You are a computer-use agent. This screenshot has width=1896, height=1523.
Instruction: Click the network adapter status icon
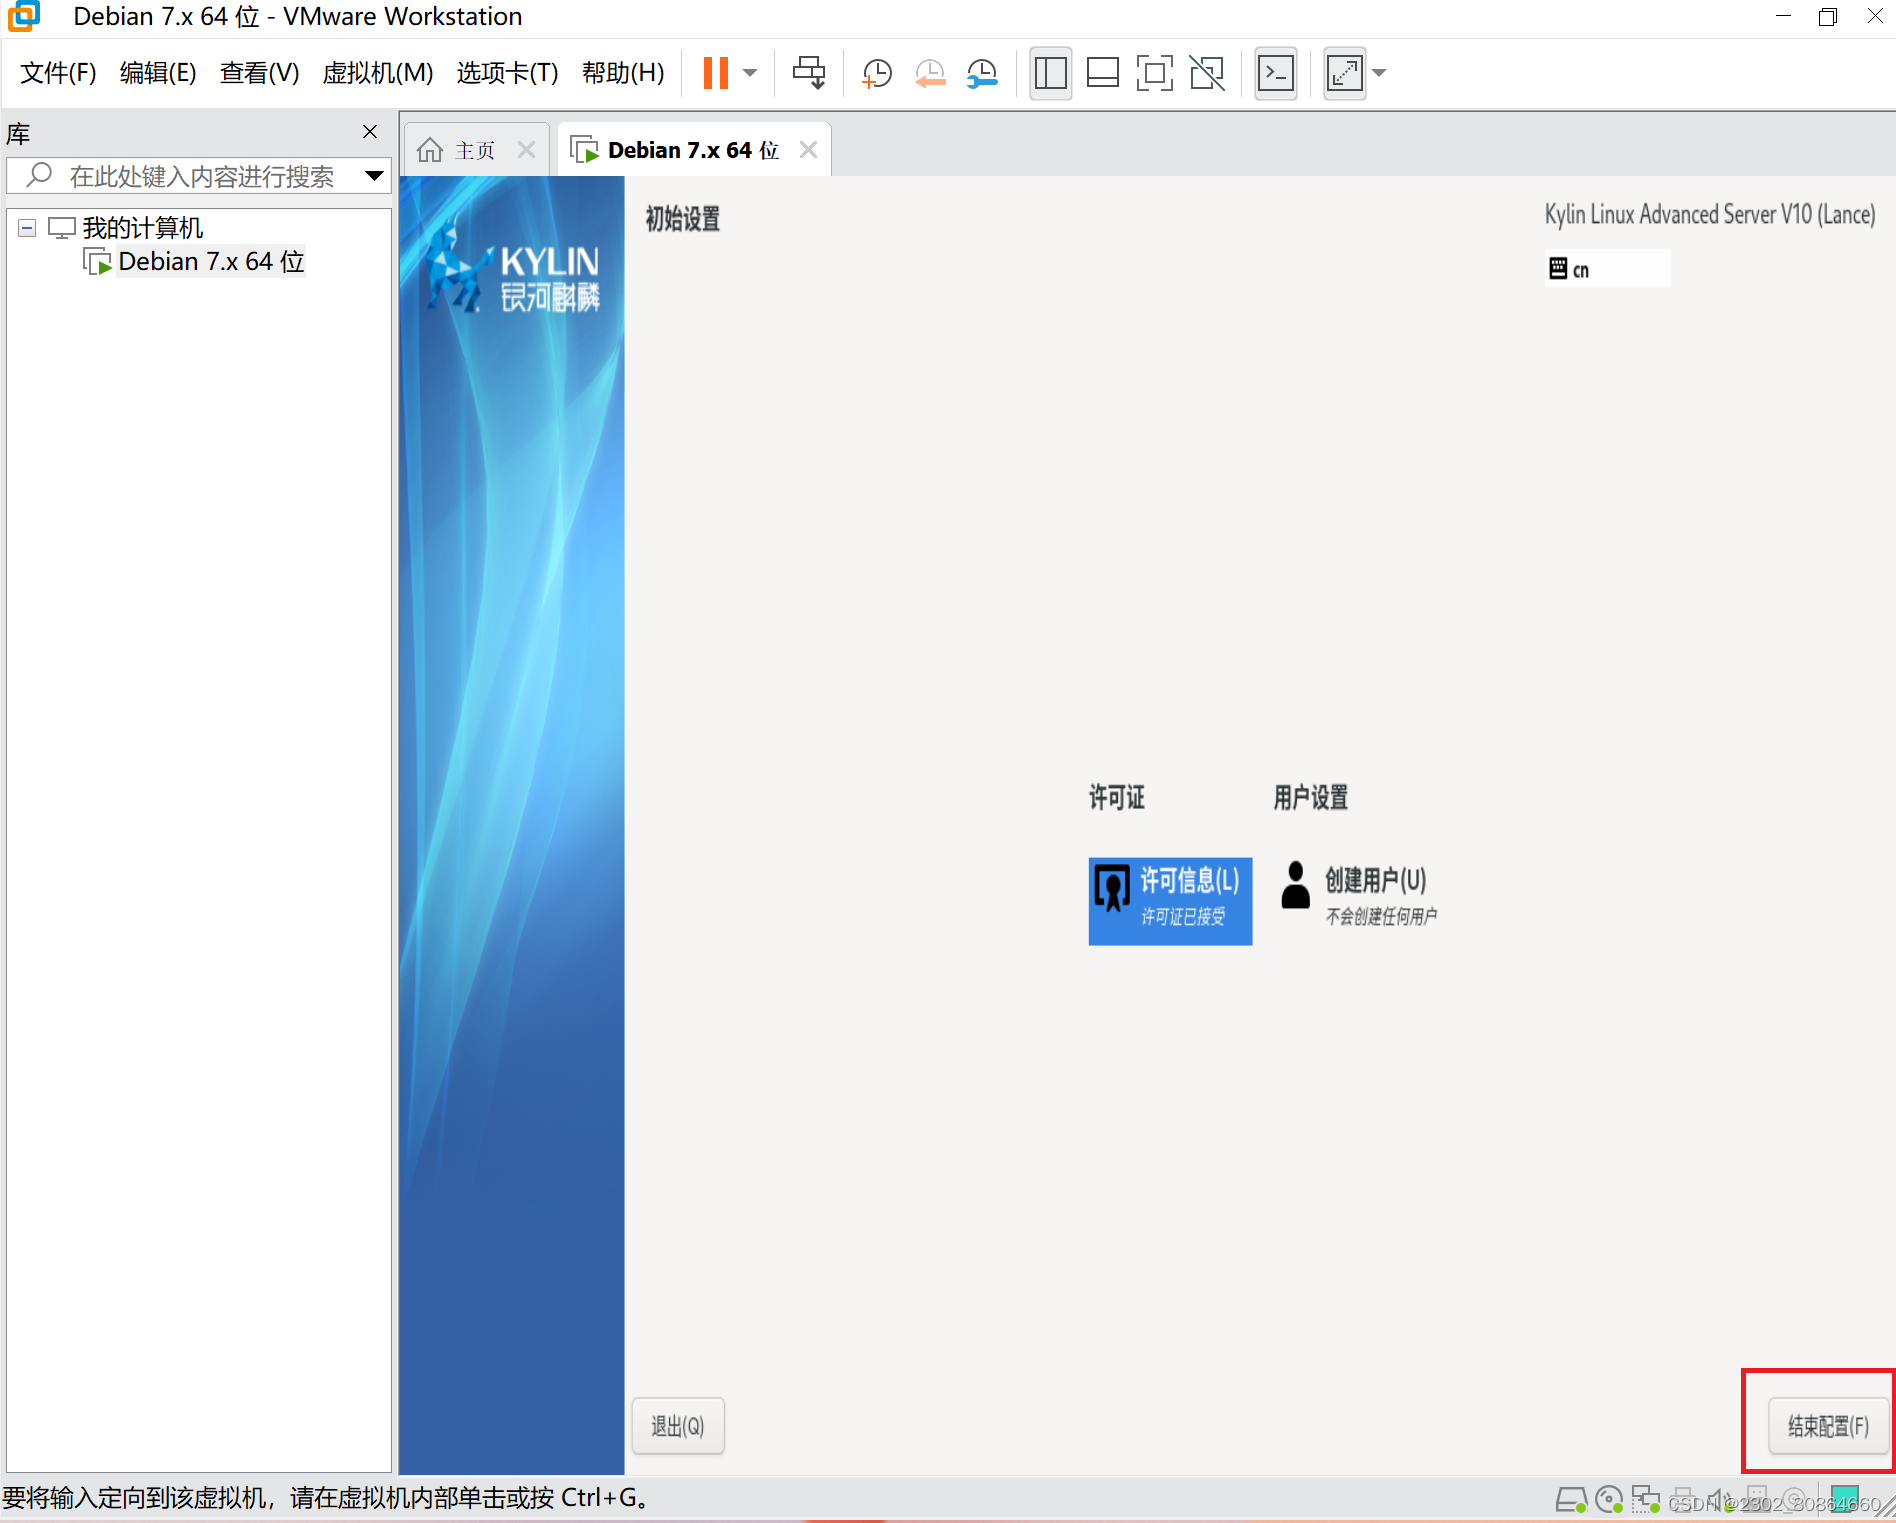[x=1646, y=1500]
